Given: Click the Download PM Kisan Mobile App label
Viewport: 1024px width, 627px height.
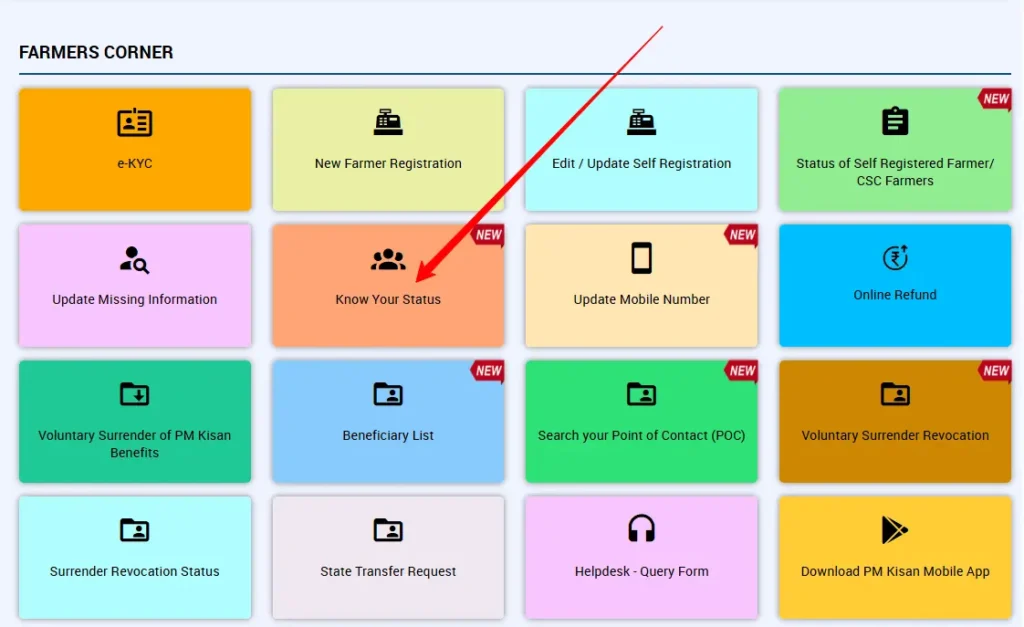Looking at the screenshot, I should tap(895, 572).
